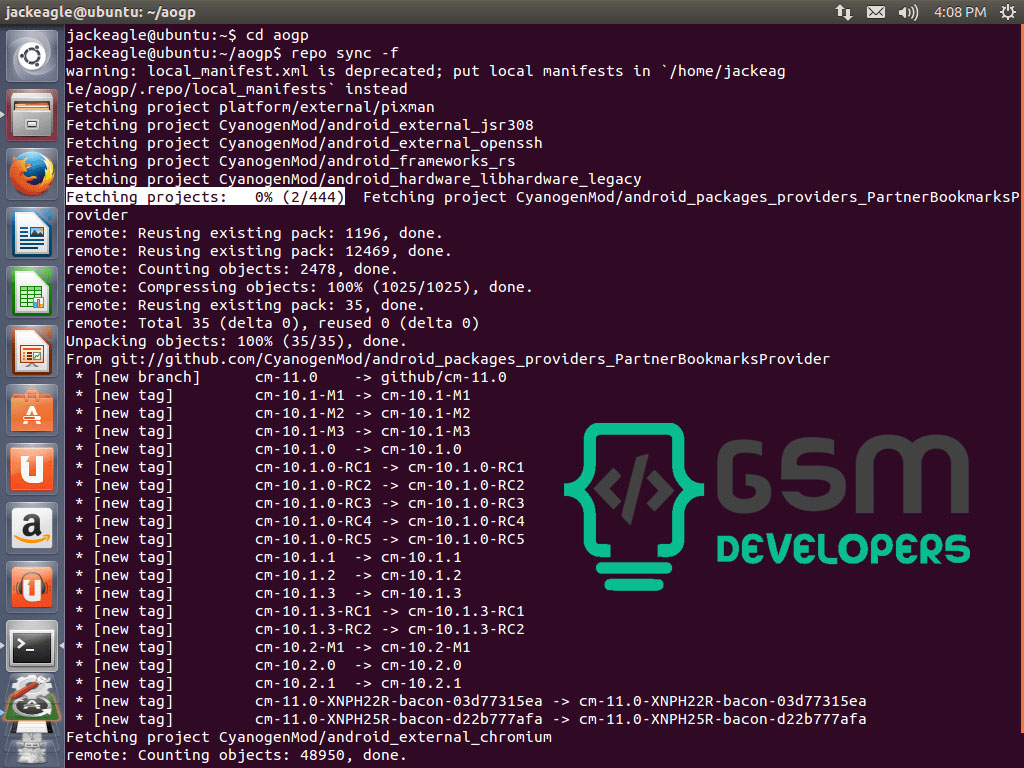Open LibreOffice Calc spreadsheet from the launcher
Viewport: 1024px width, 768px height.
click(31, 293)
